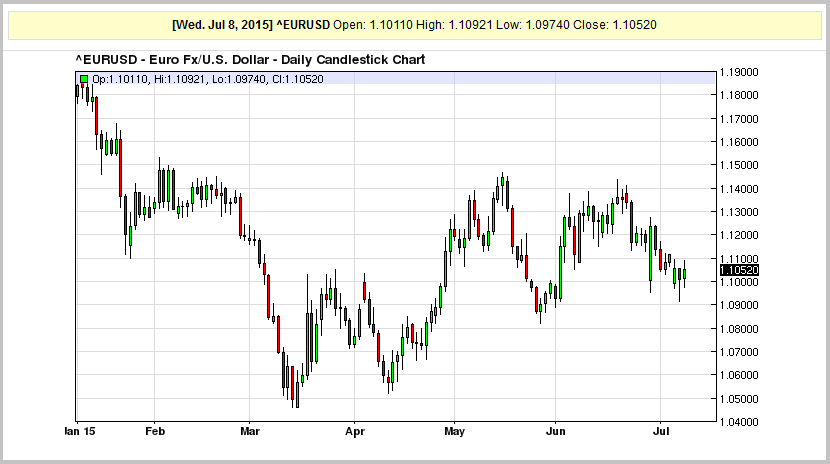The height and width of the screenshot is (464, 830).
Task: Click the 1.07000 price axis label
Action: click(x=739, y=352)
